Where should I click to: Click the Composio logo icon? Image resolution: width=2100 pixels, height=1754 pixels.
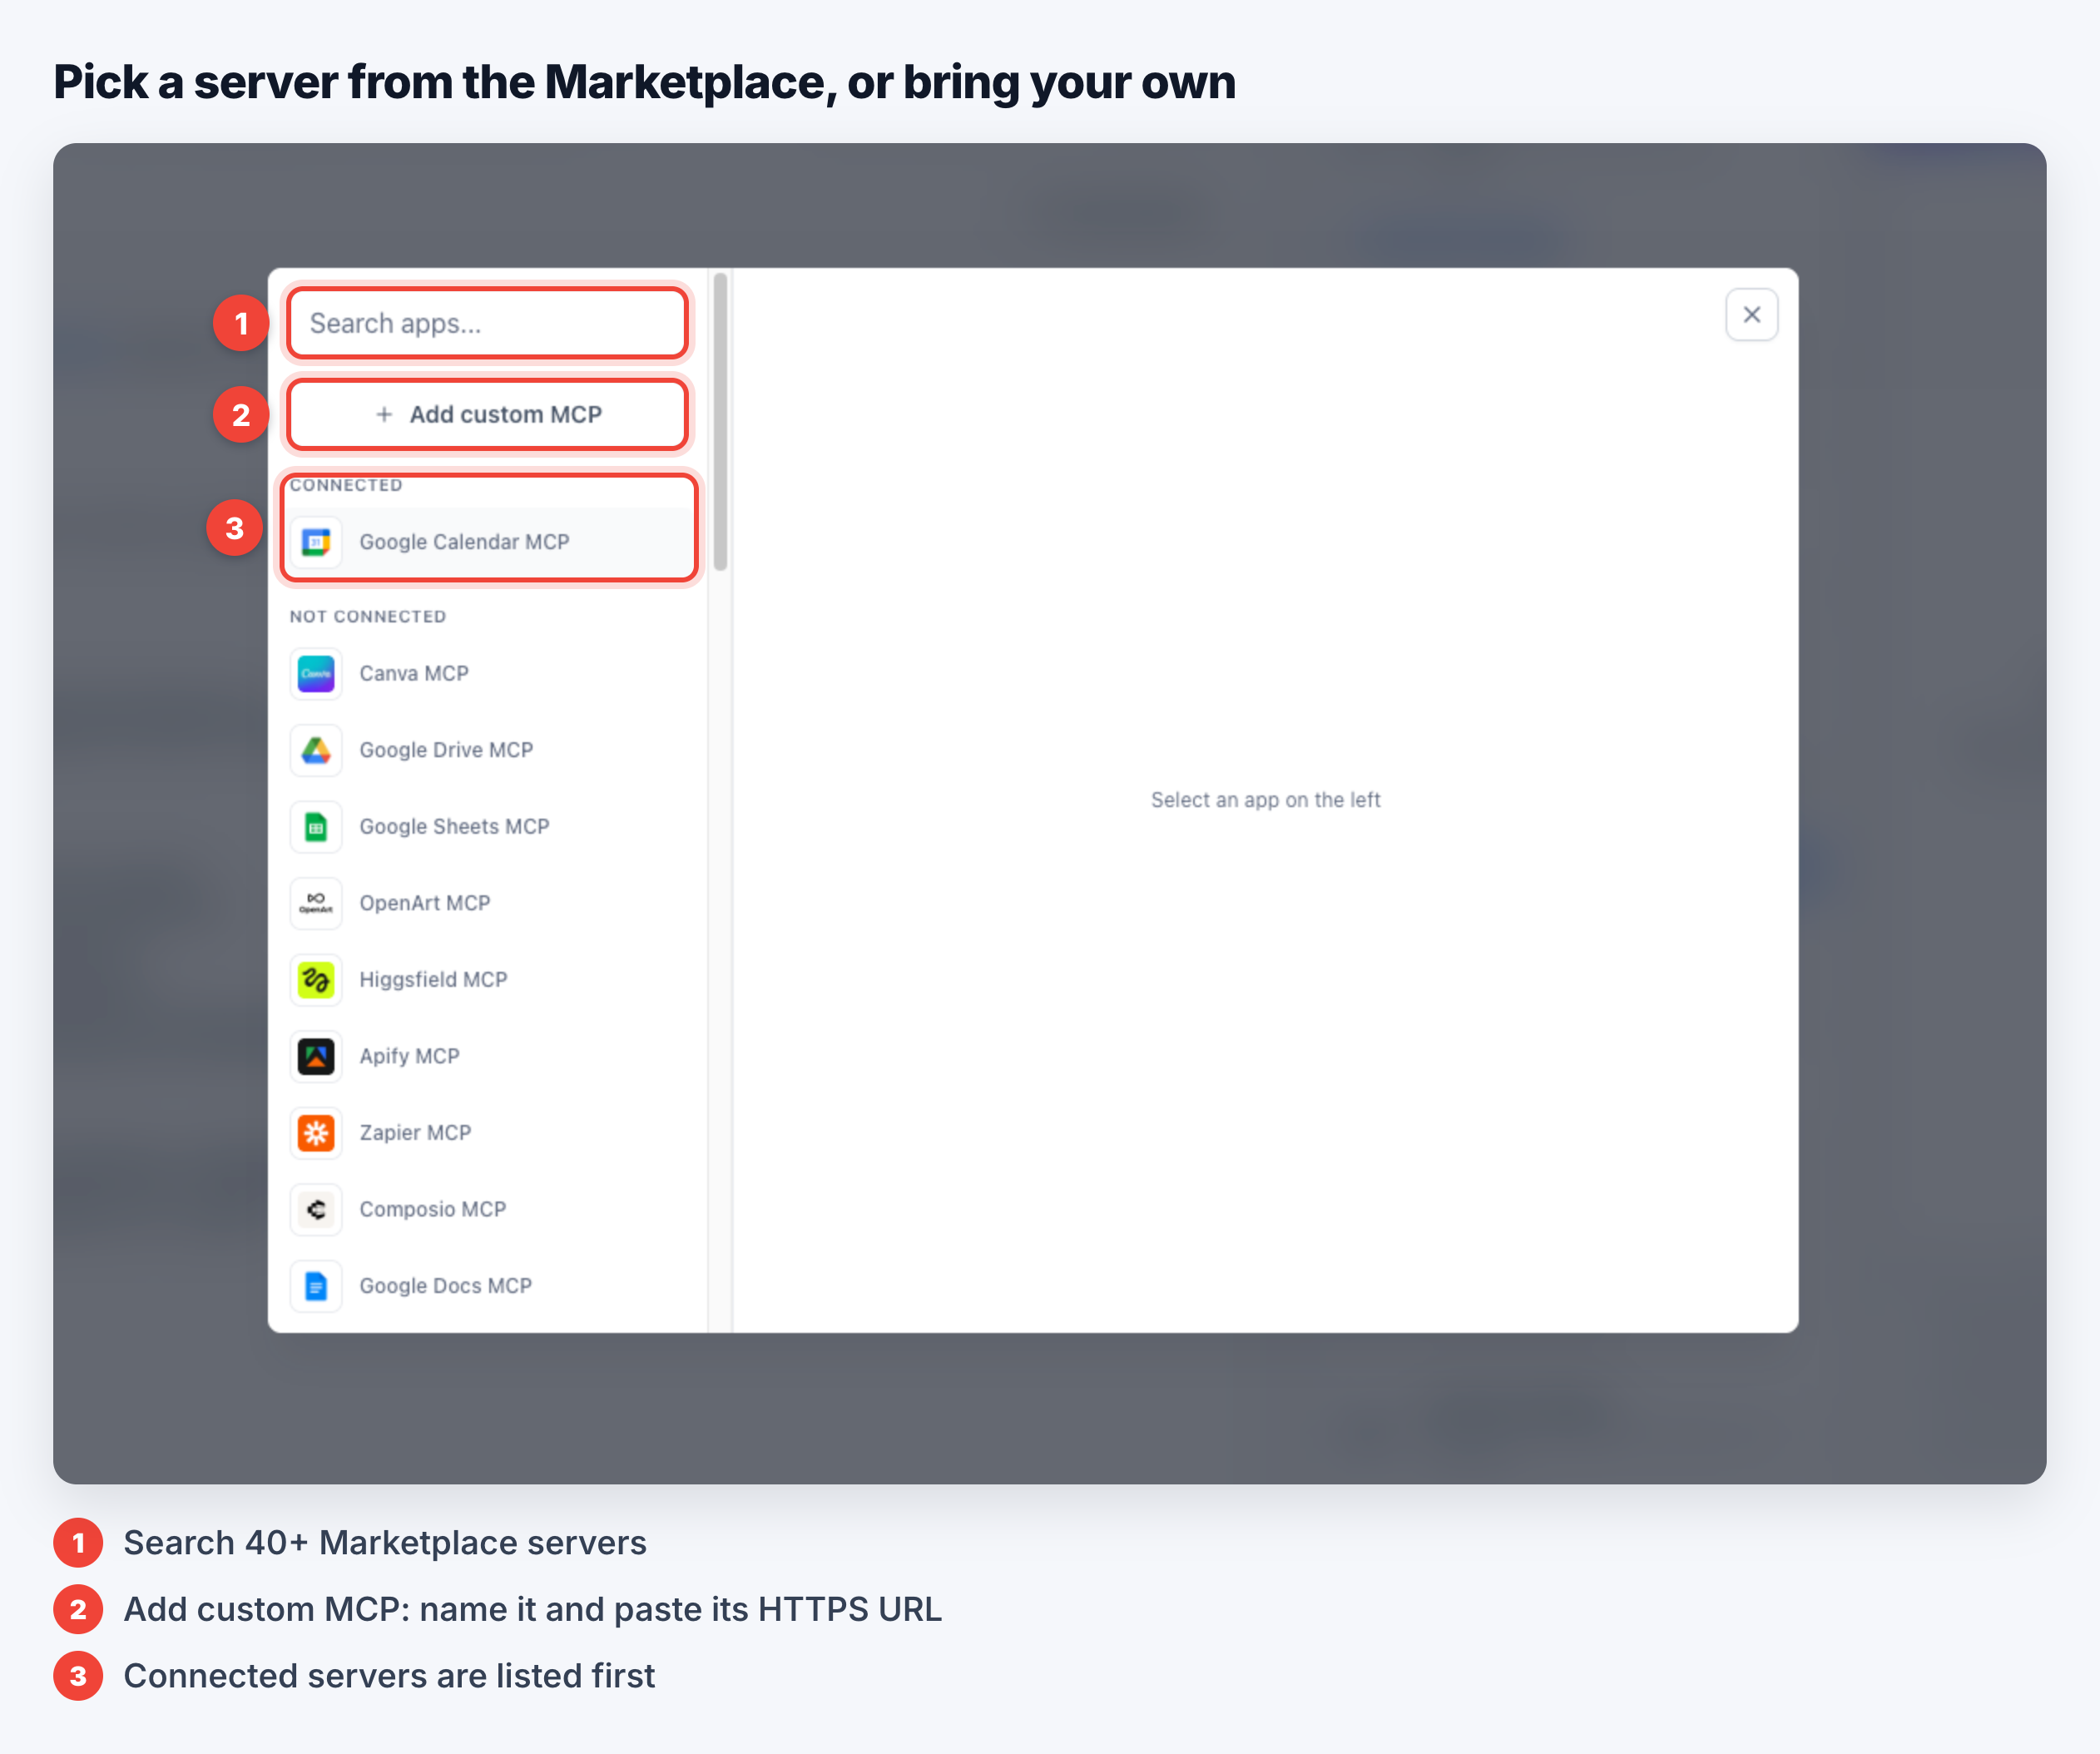point(316,1209)
